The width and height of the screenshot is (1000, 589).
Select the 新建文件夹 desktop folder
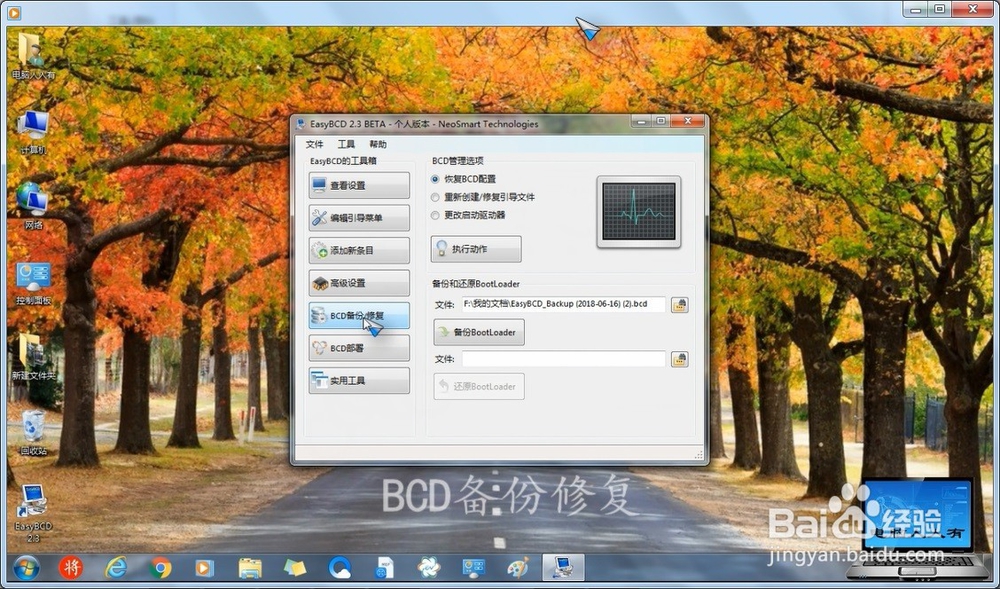coord(33,357)
